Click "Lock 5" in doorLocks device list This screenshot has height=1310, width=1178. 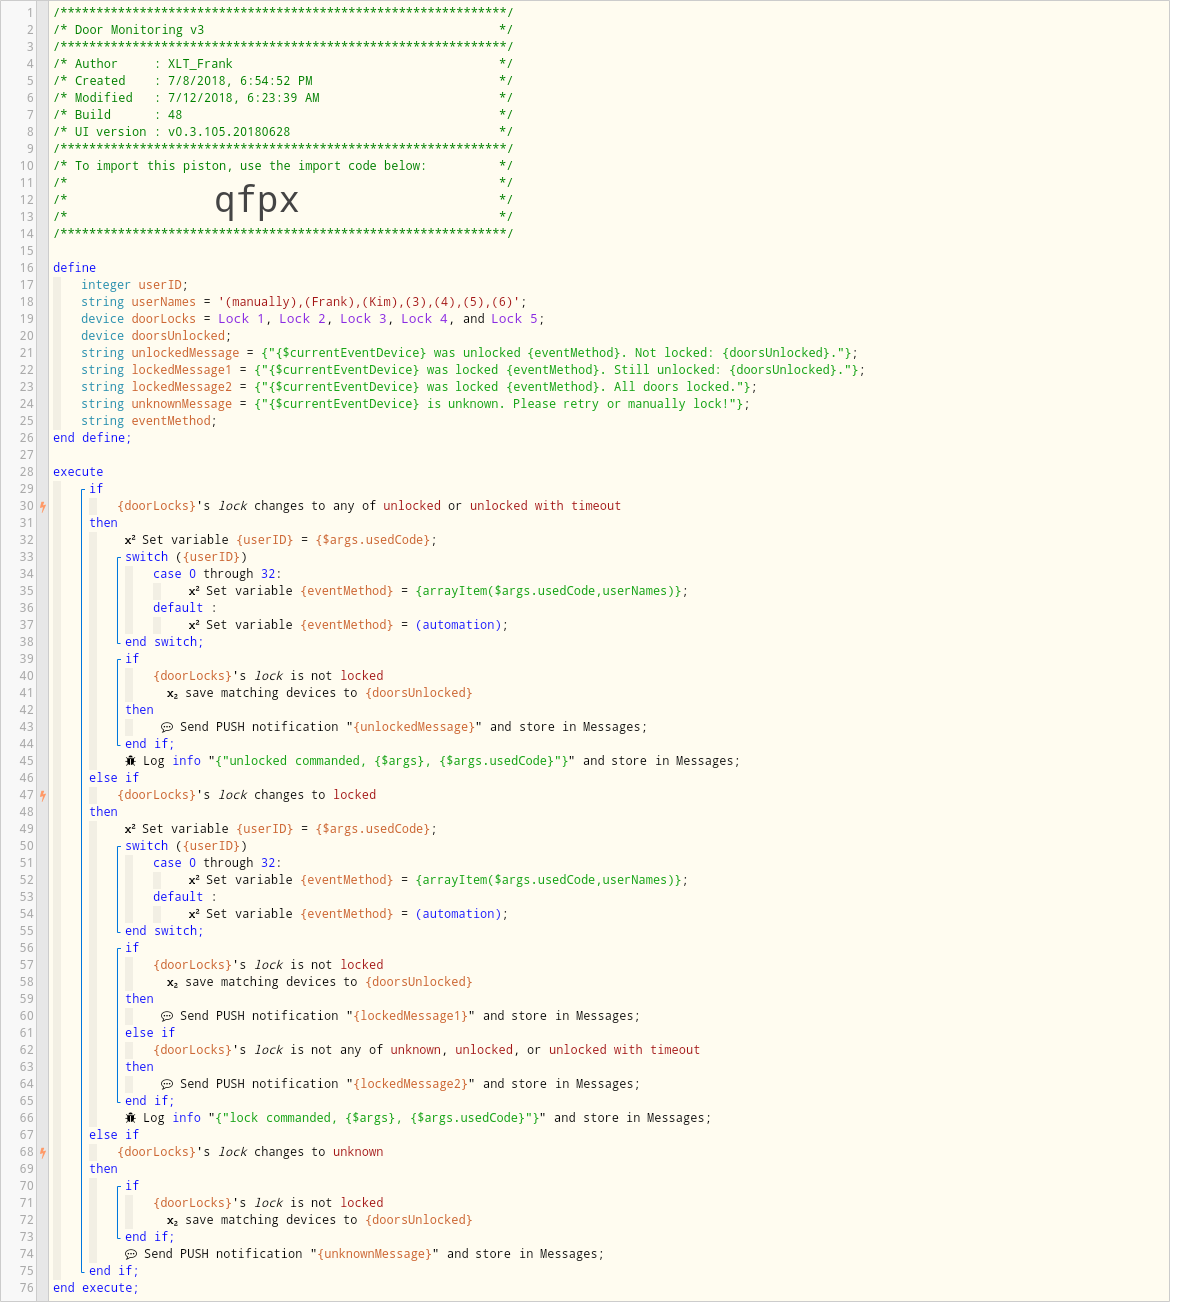[x=515, y=319]
